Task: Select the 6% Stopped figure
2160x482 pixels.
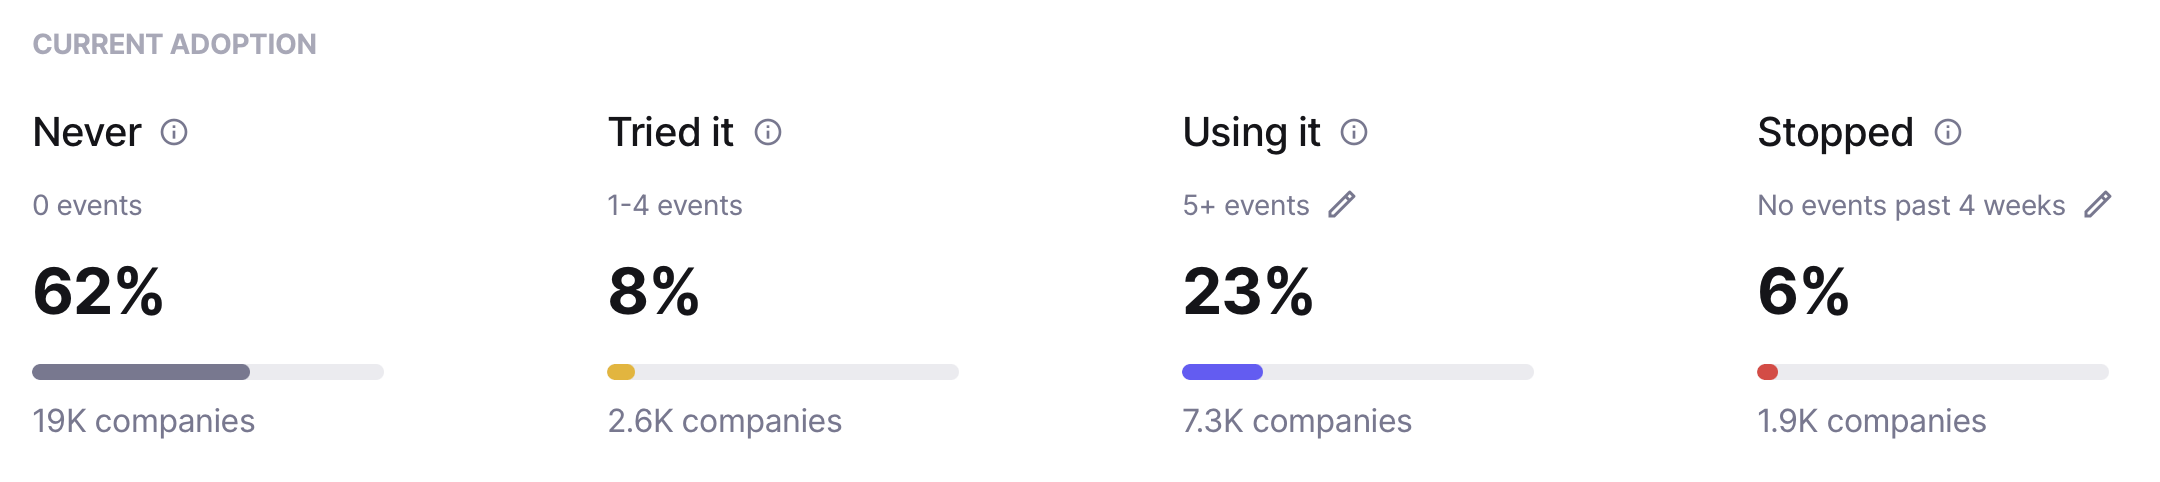Action: click(x=1803, y=292)
